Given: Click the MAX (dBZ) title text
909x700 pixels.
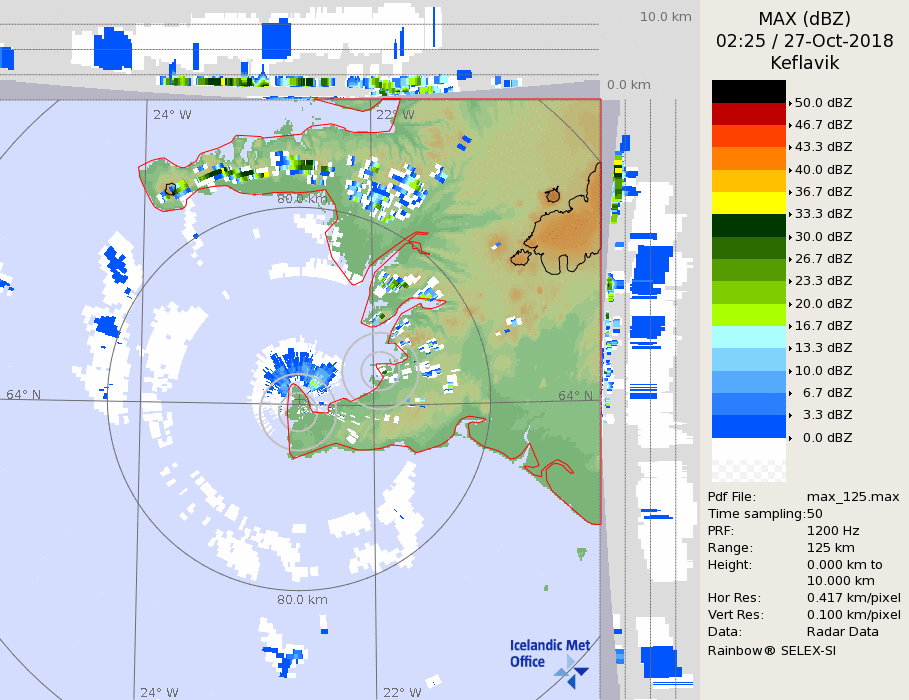Looking at the screenshot, I should point(804,19).
